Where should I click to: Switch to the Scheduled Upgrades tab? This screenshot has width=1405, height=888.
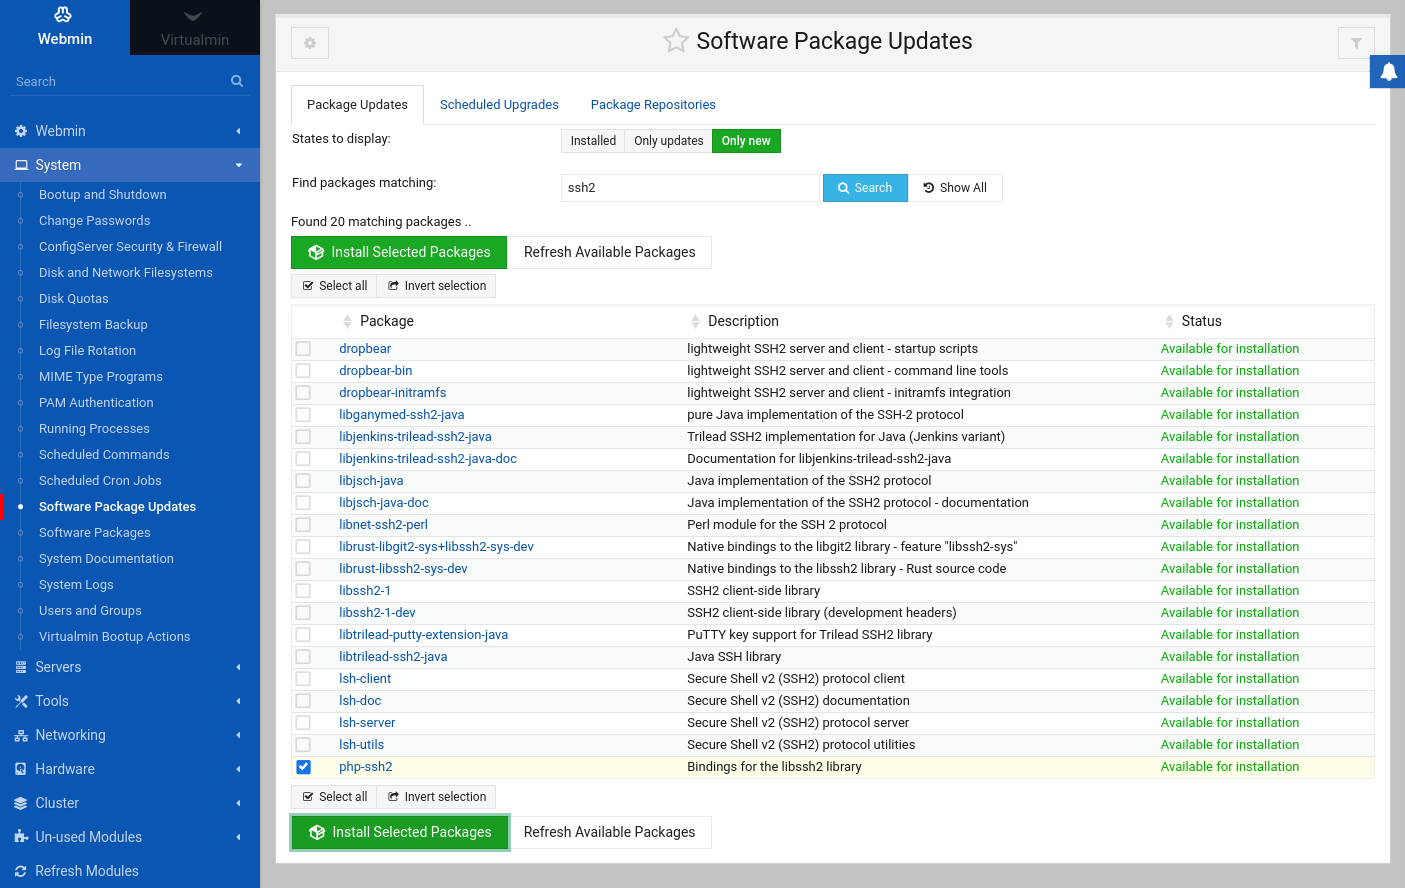[499, 104]
